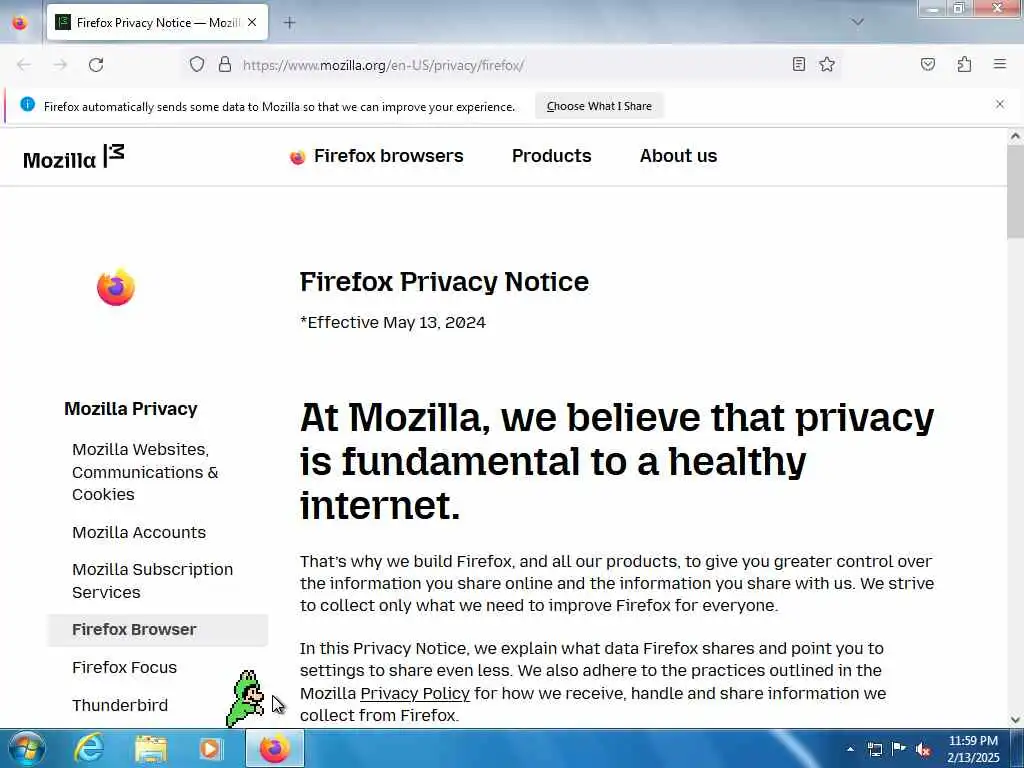Reload the page with the refresh icon
Viewport: 1024px width, 768px height.
click(x=96, y=65)
